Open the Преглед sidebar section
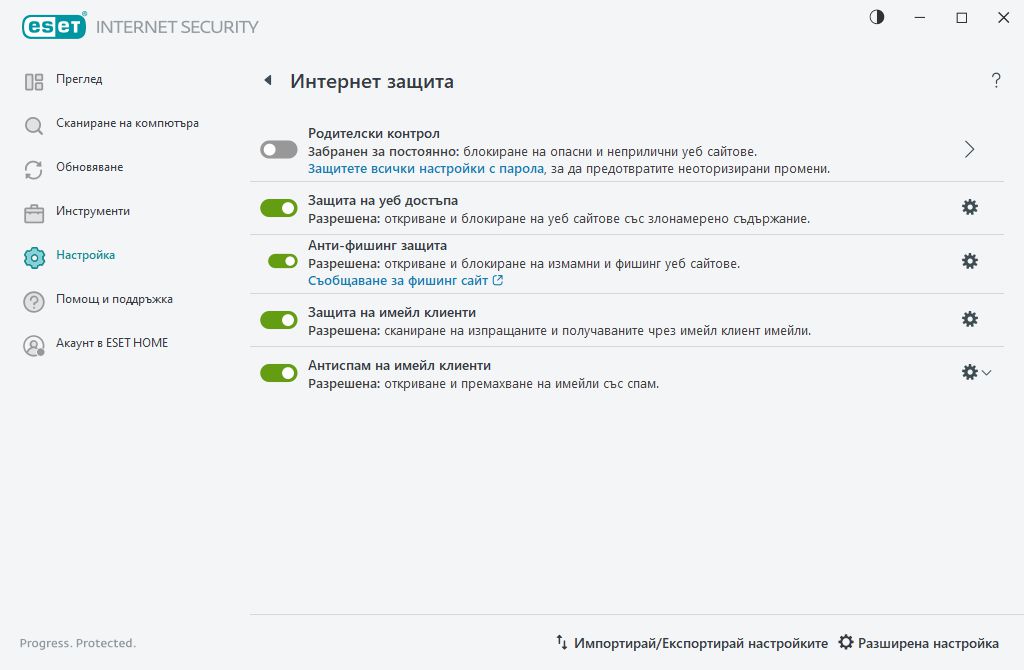1024x670 pixels. (79, 80)
